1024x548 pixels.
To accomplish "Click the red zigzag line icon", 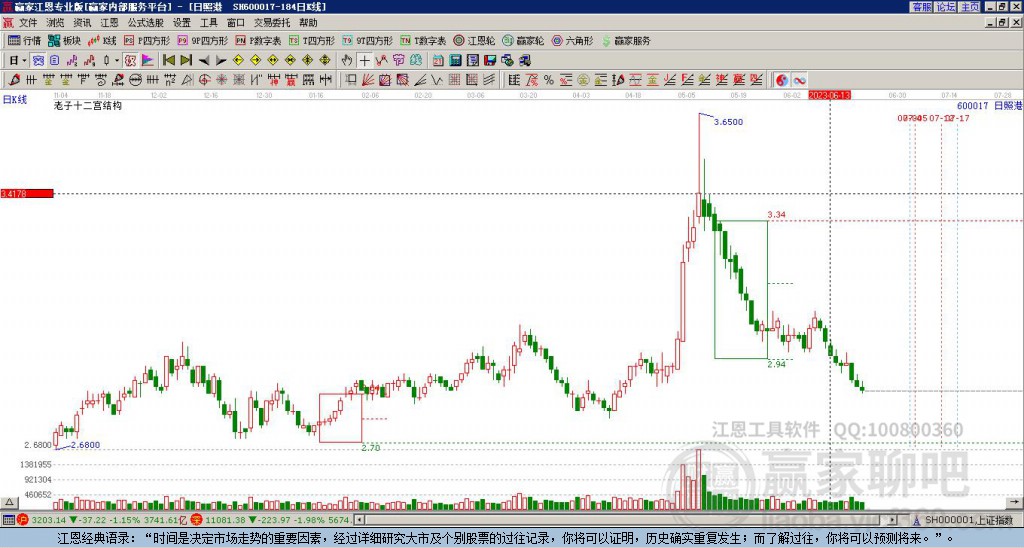I will [x=381, y=61].
